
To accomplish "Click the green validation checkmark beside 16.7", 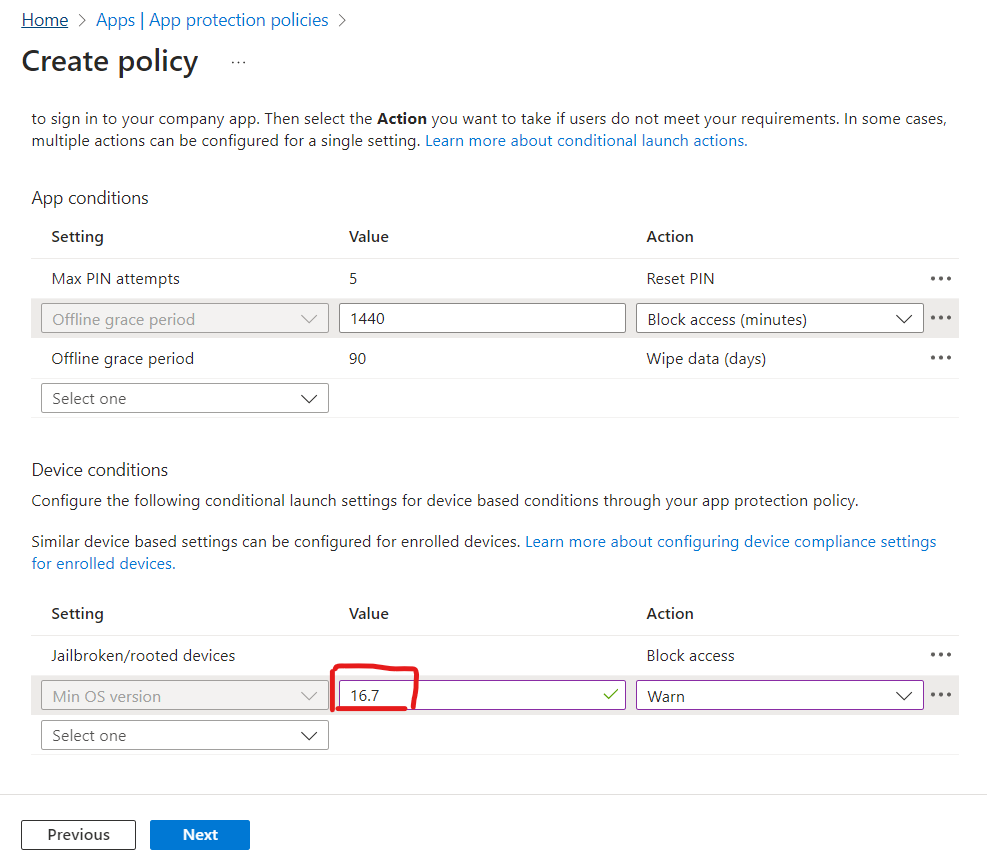I will (611, 694).
